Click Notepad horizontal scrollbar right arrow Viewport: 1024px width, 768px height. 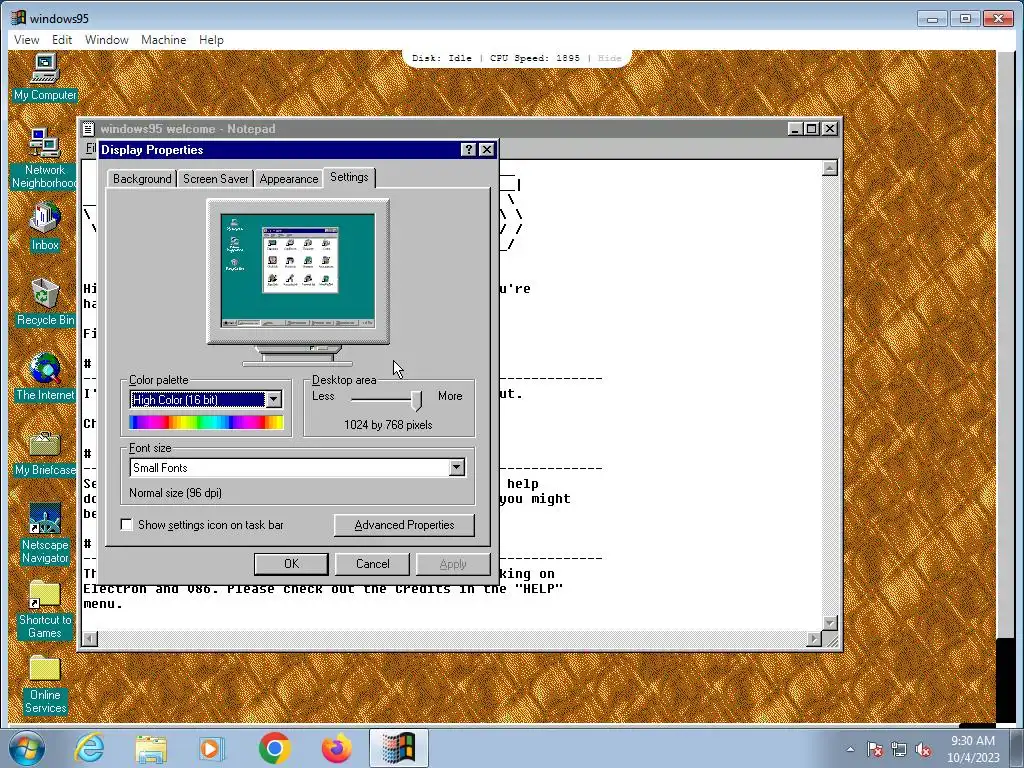point(814,639)
